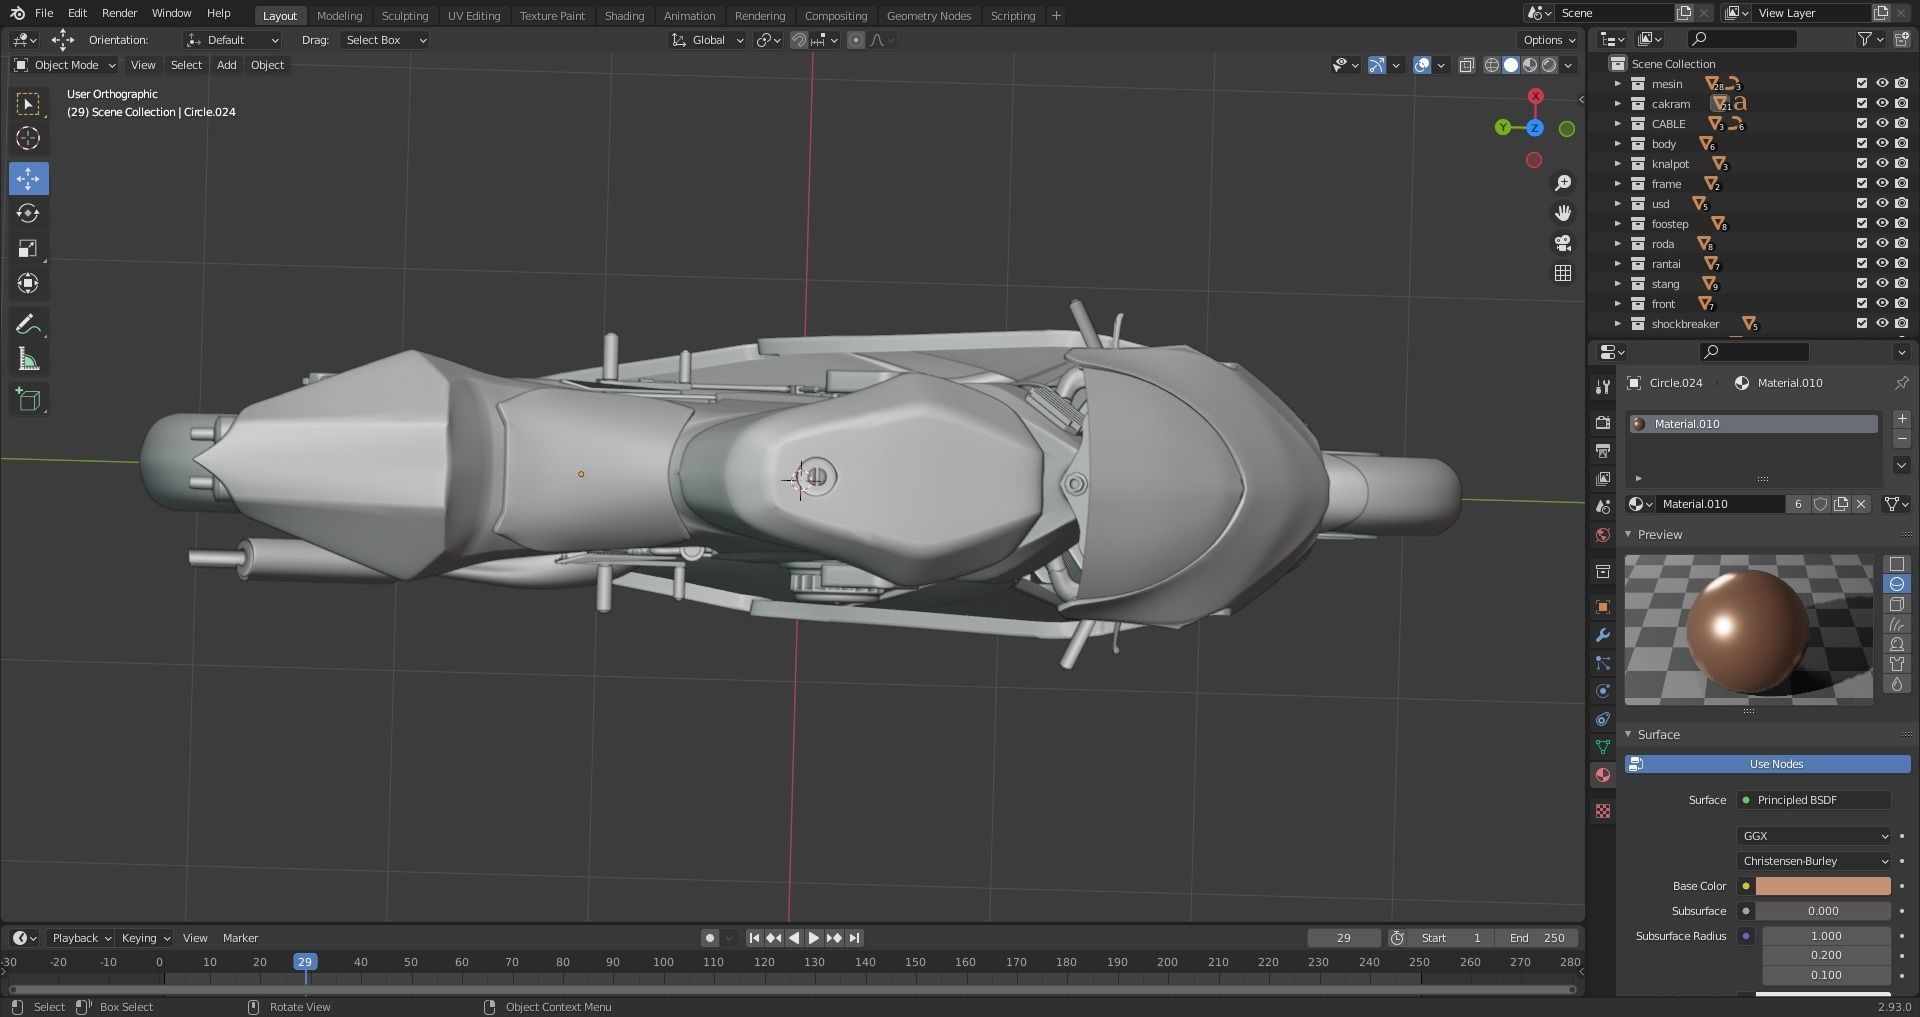Toggle proportional editing
Image resolution: width=1920 pixels, height=1017 pixels.
tap(856, 40)
